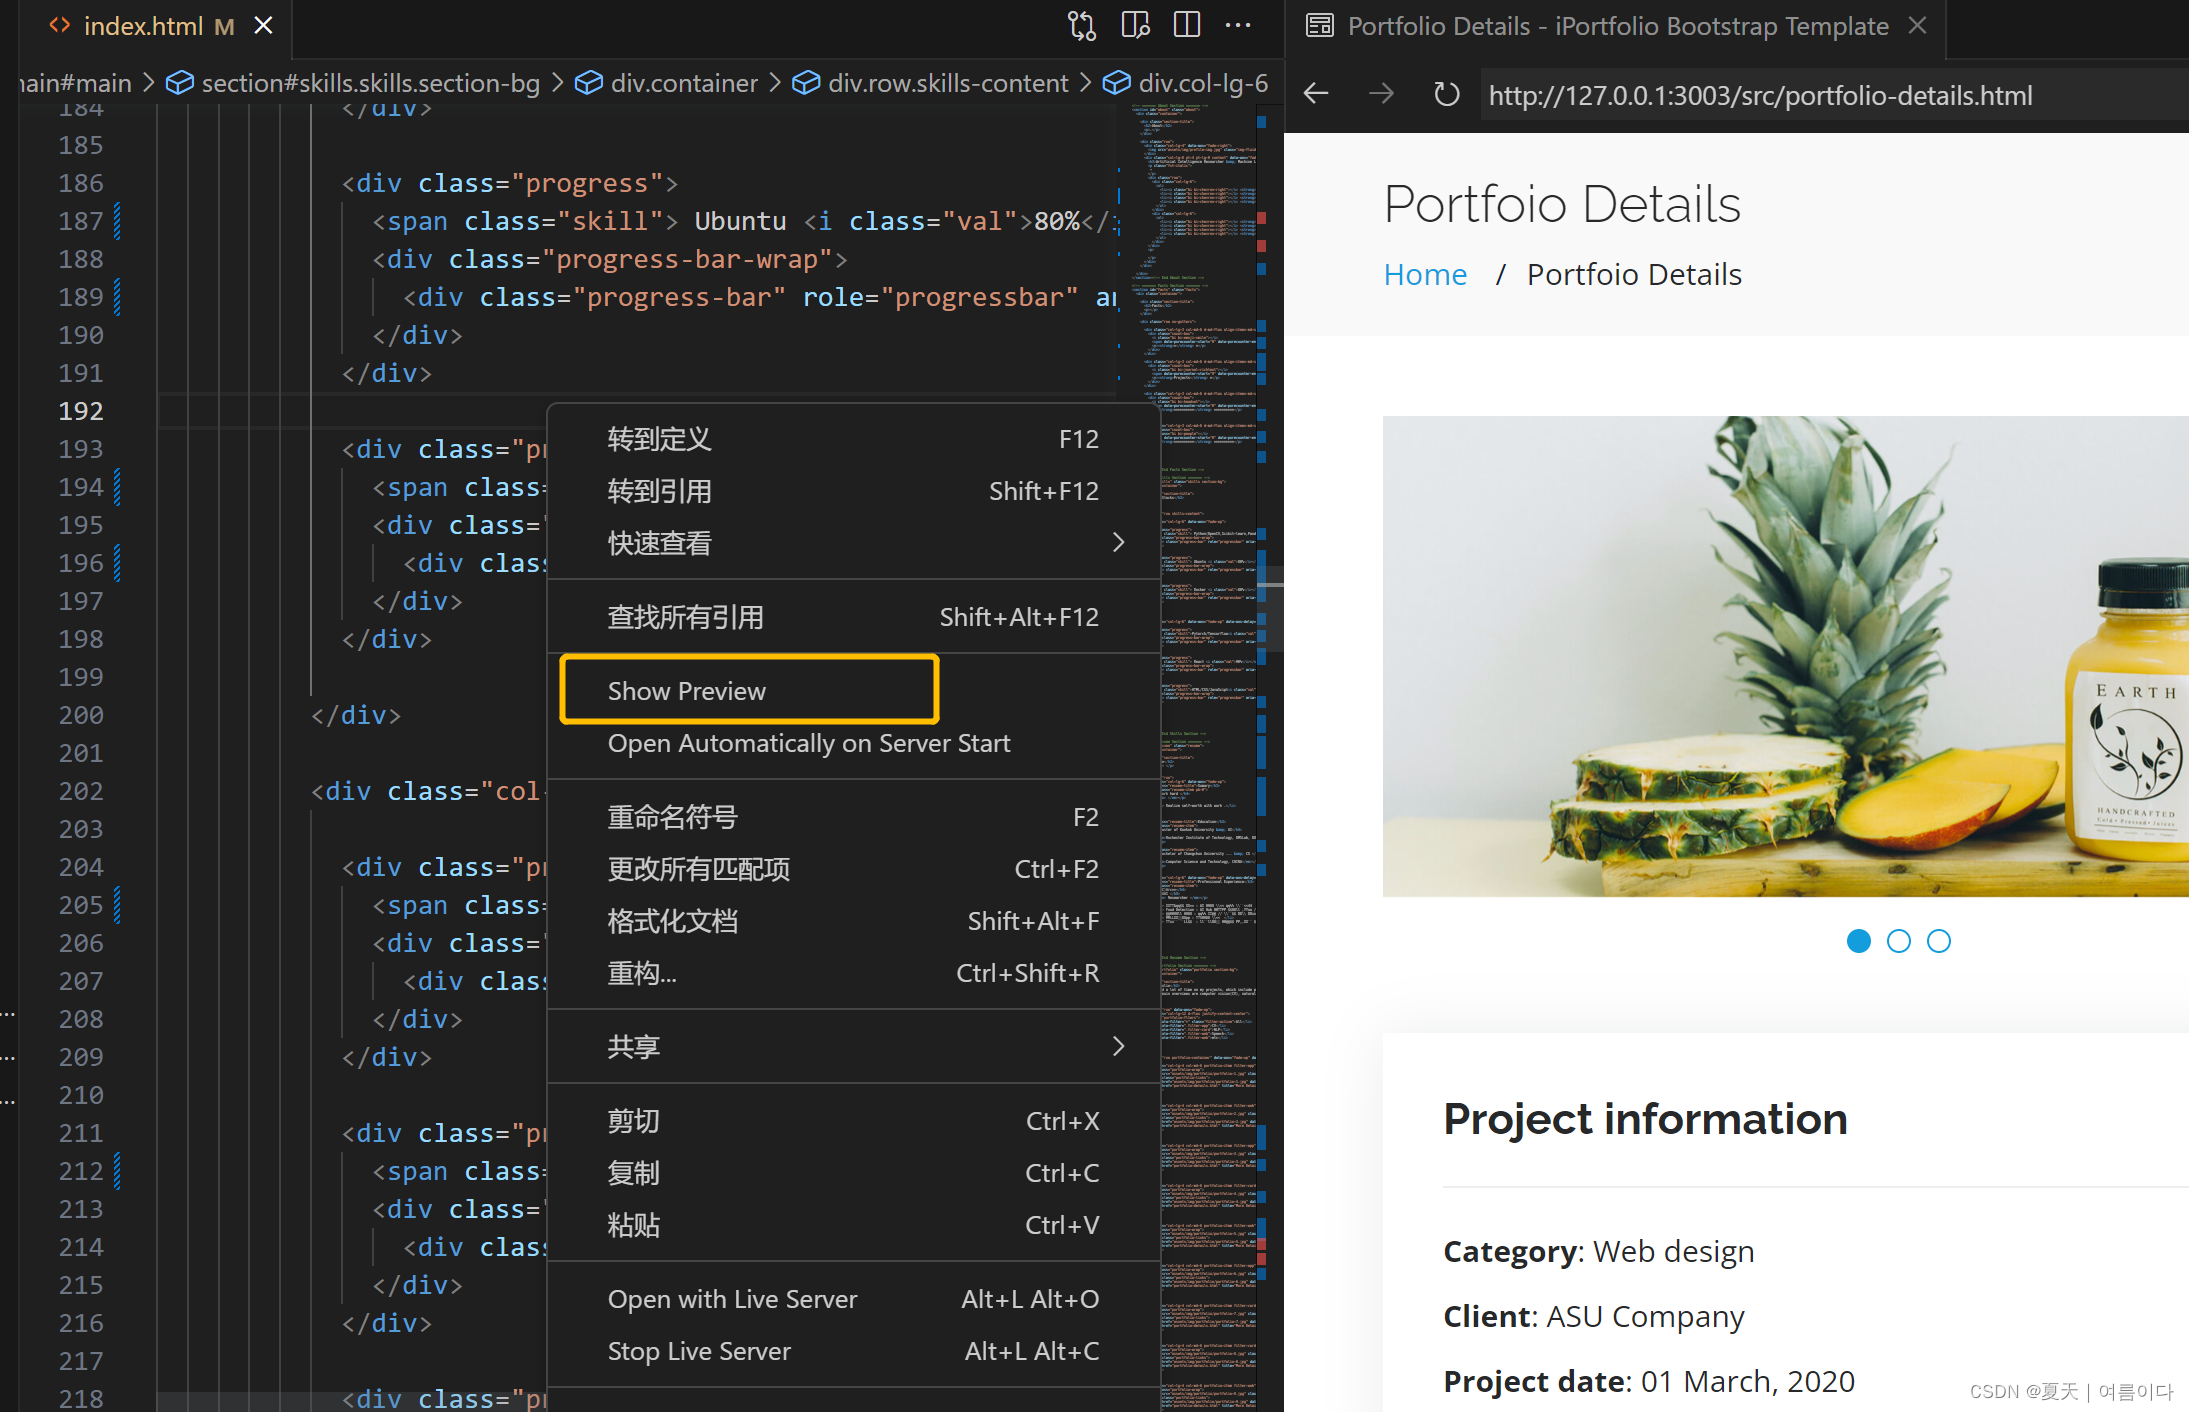
Task: Click the preview URL address field
Action: click(1760, 96)
